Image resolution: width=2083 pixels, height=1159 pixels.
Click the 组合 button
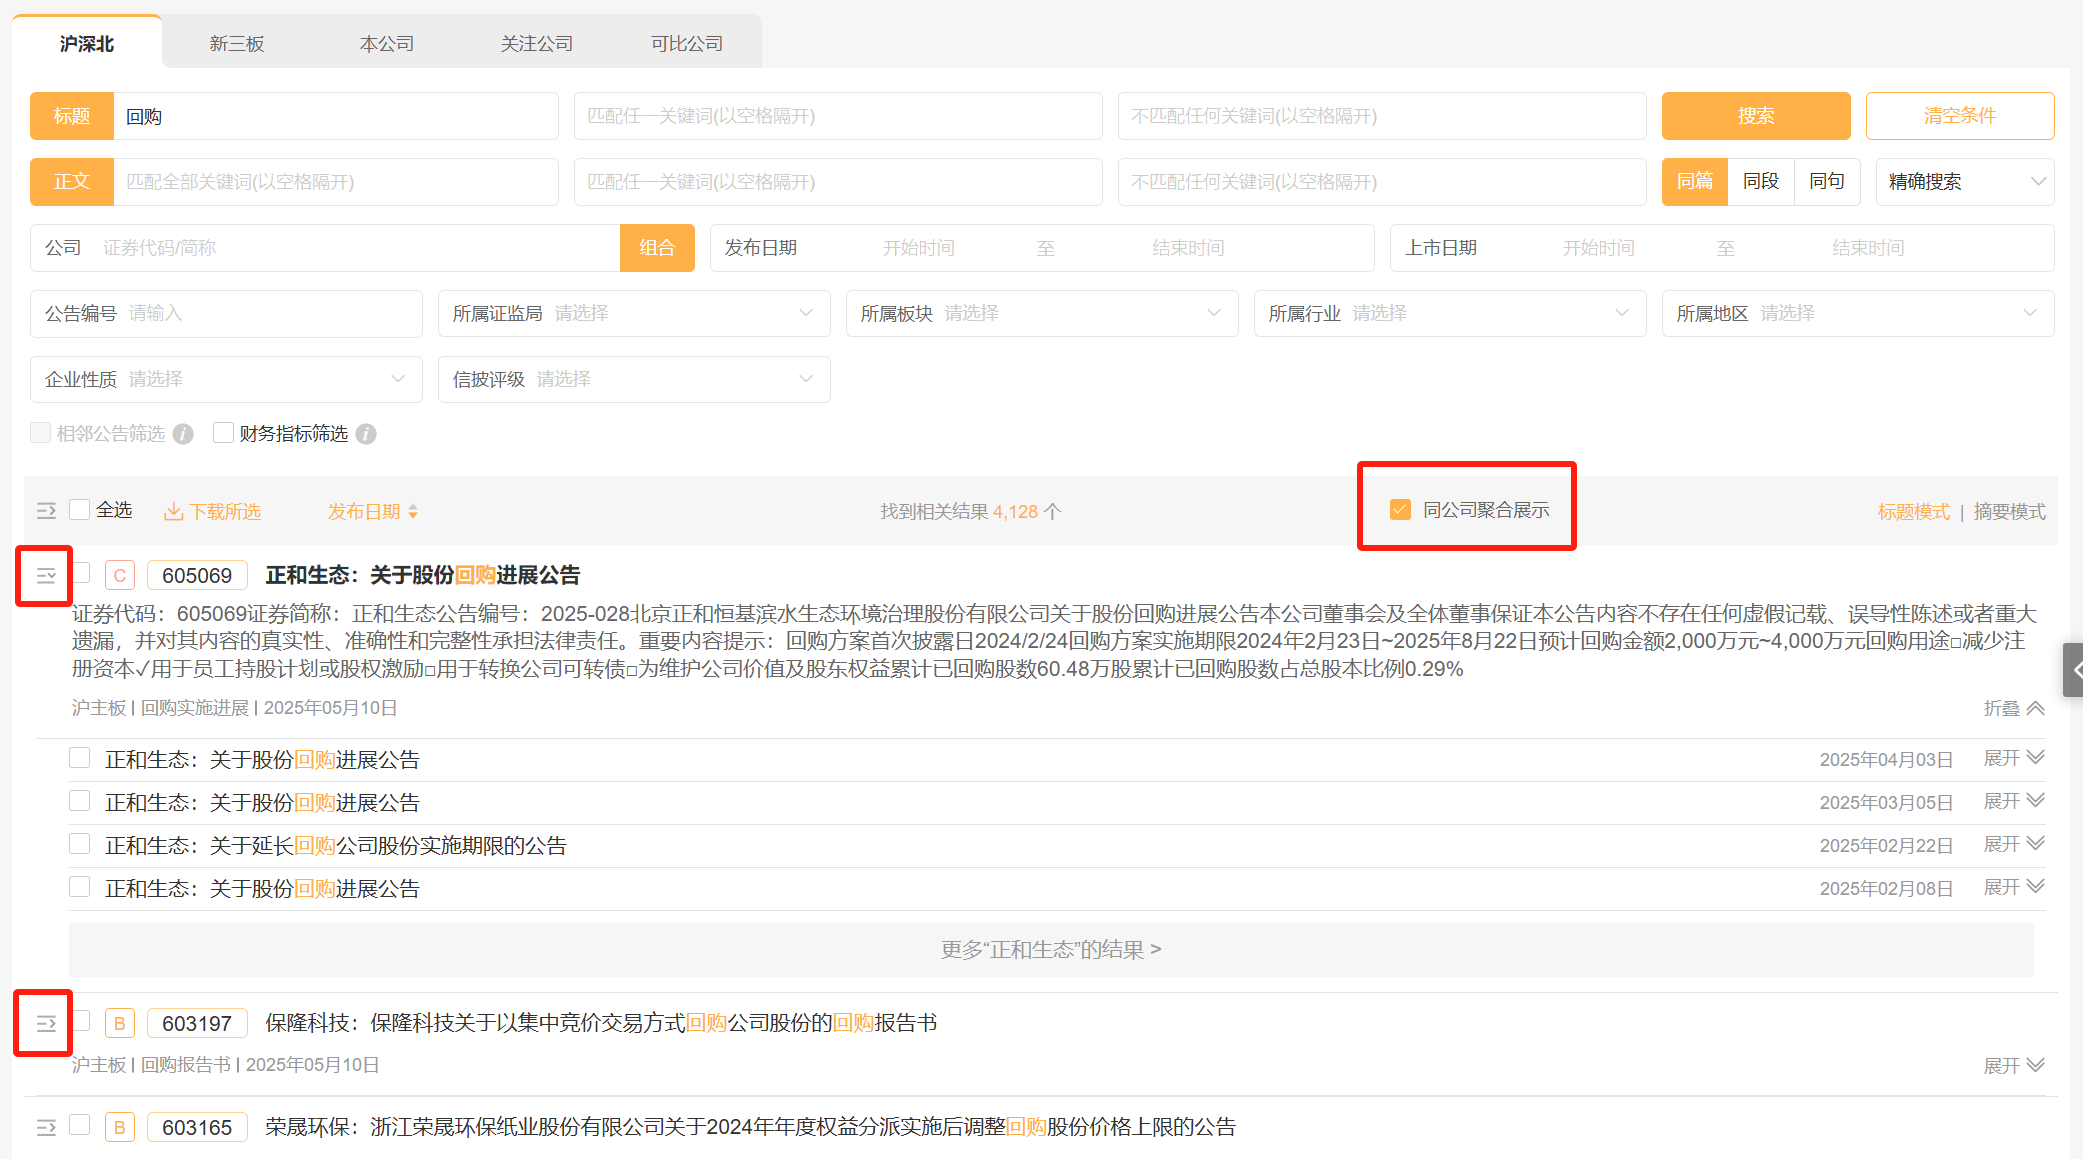coord(657,248)
